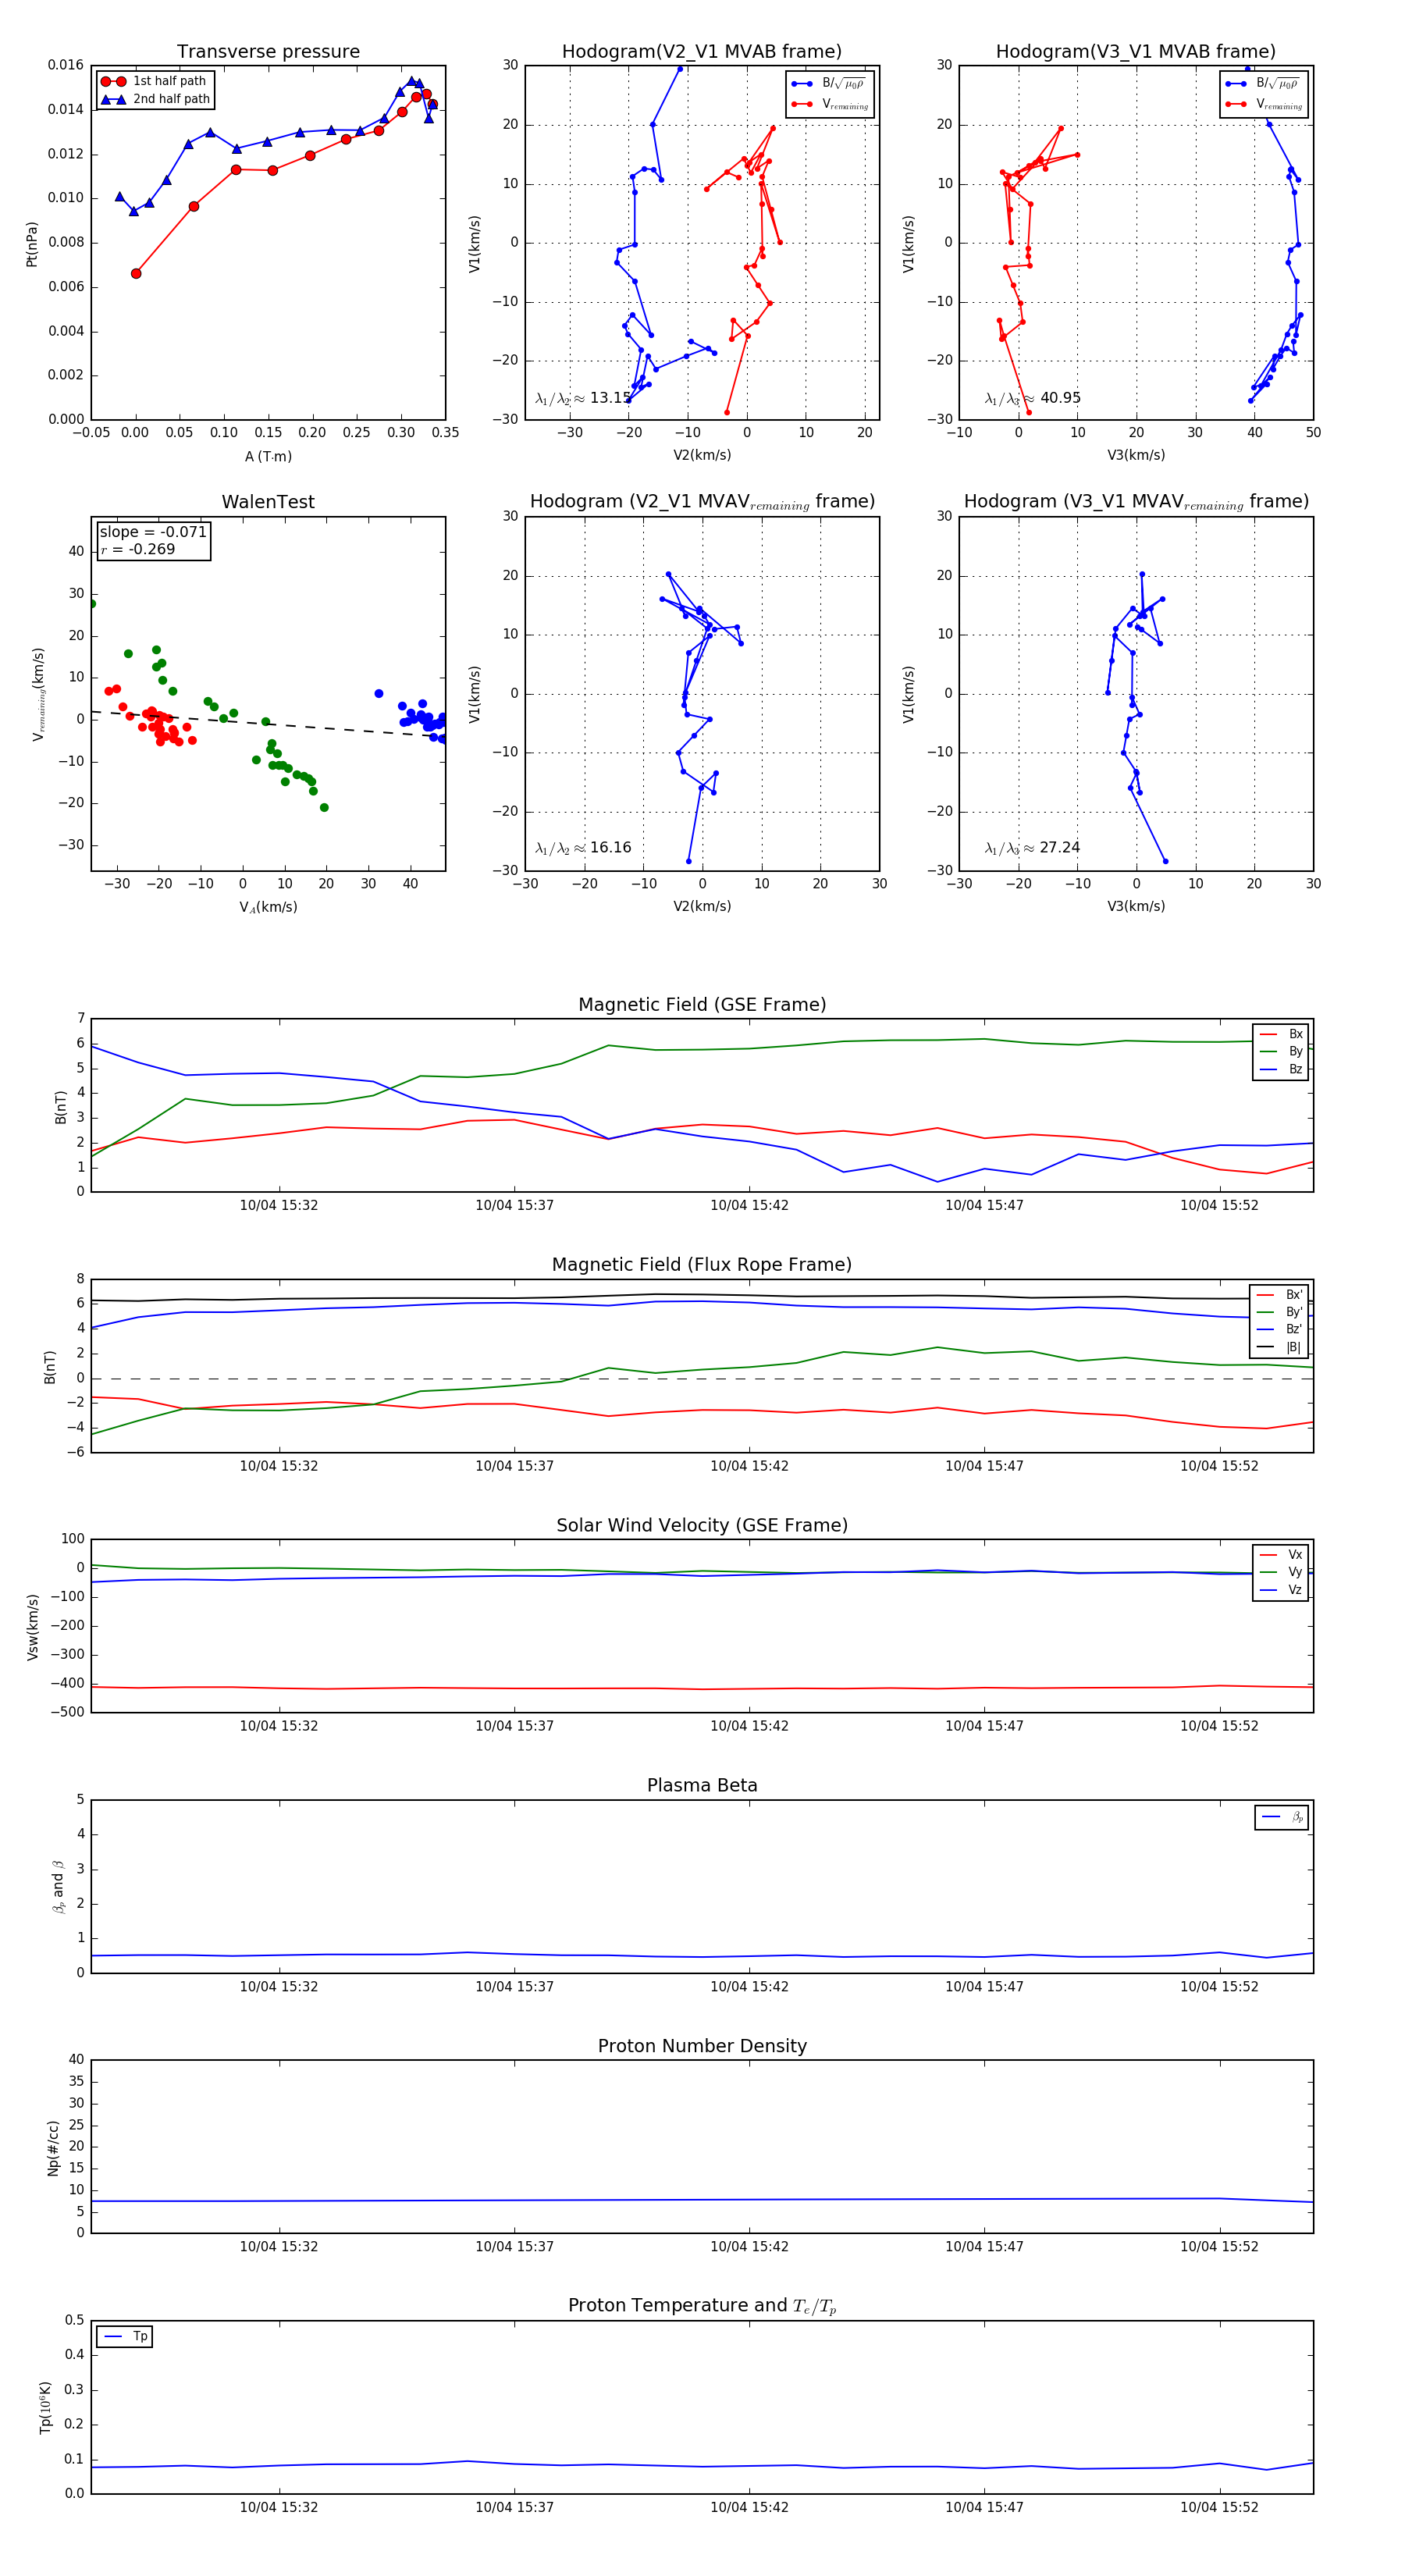The image size is (1405, 2576).
Task: Click the 'Plasma Beta' plot title
Action: (702, 1786)
